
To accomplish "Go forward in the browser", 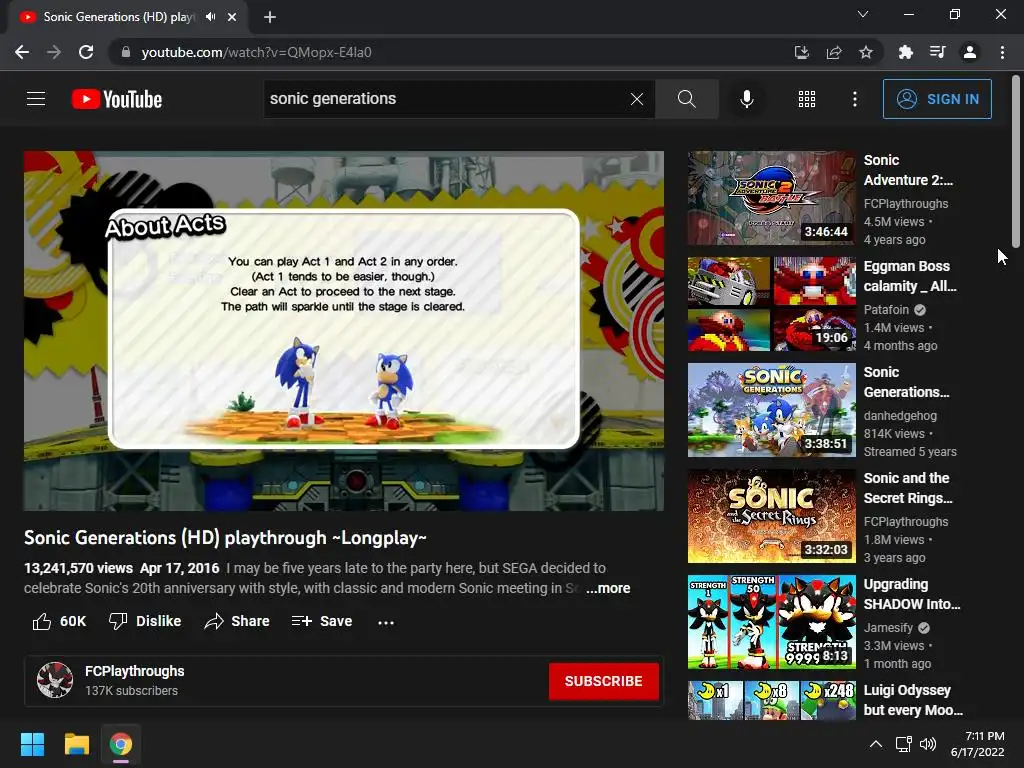I will [x=54, y=52].
